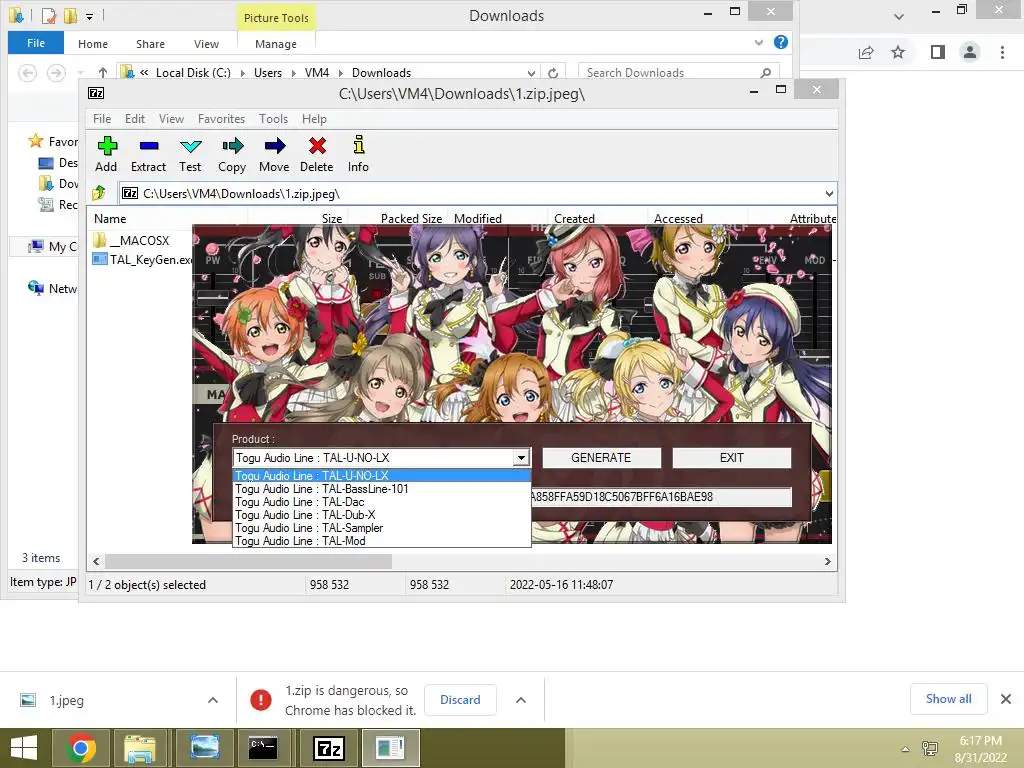Image resolution: width=1024 pixels, height=768 pixels.
Task: Switch to Explorer Home ribbon tab
Action: coord(93,44)
